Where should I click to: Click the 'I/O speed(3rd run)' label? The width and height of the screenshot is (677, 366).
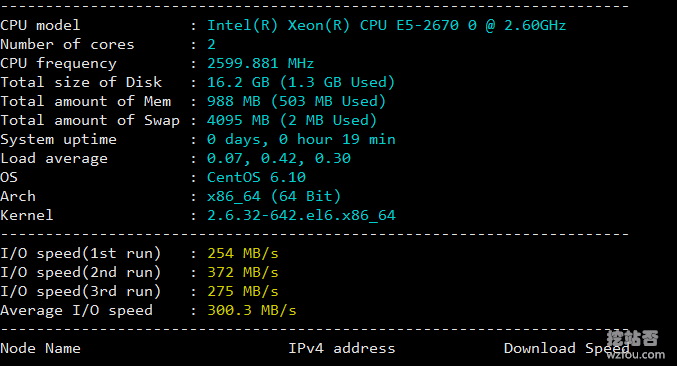(81, 291)
